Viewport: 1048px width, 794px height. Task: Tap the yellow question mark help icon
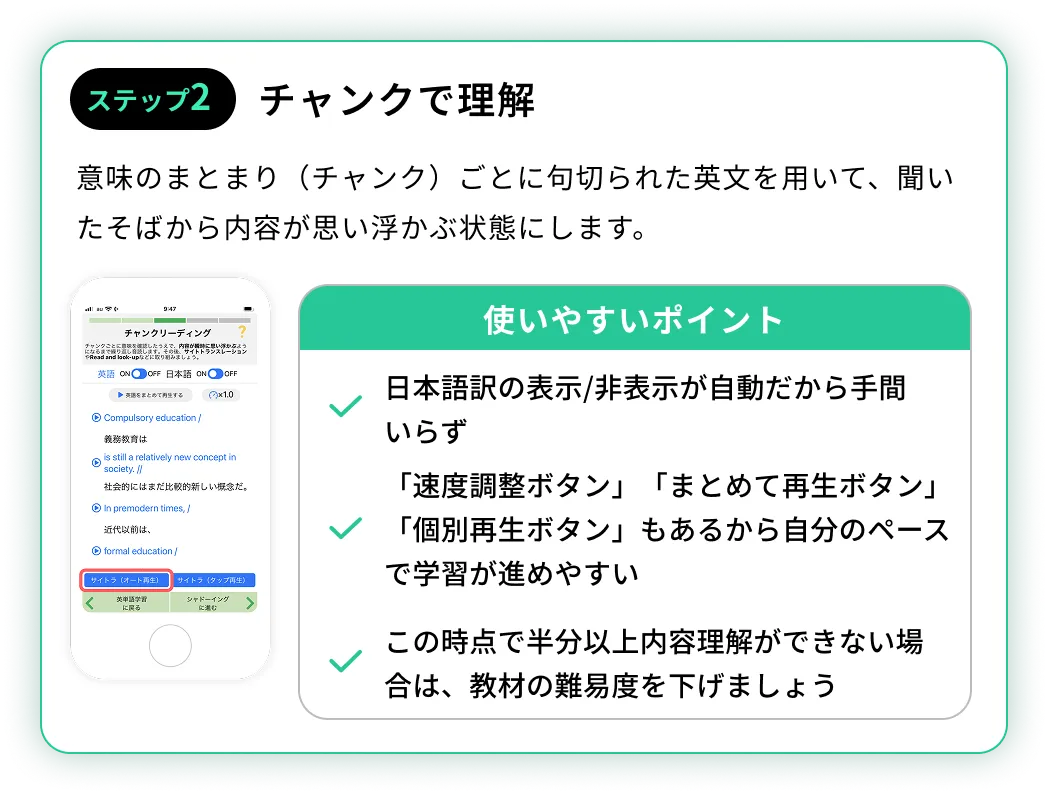(x=242, y=332)
